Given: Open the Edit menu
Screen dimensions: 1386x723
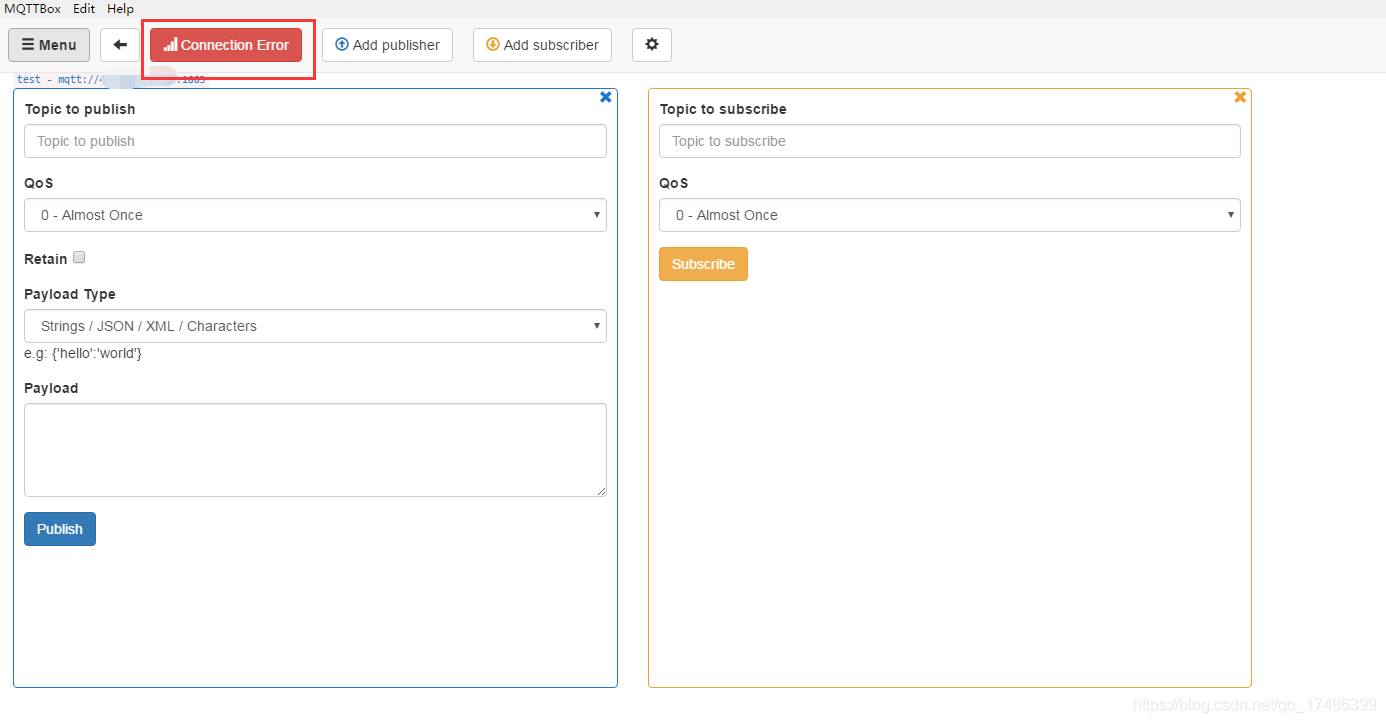Looking at the screenshot, I should (x=84, y=9).
